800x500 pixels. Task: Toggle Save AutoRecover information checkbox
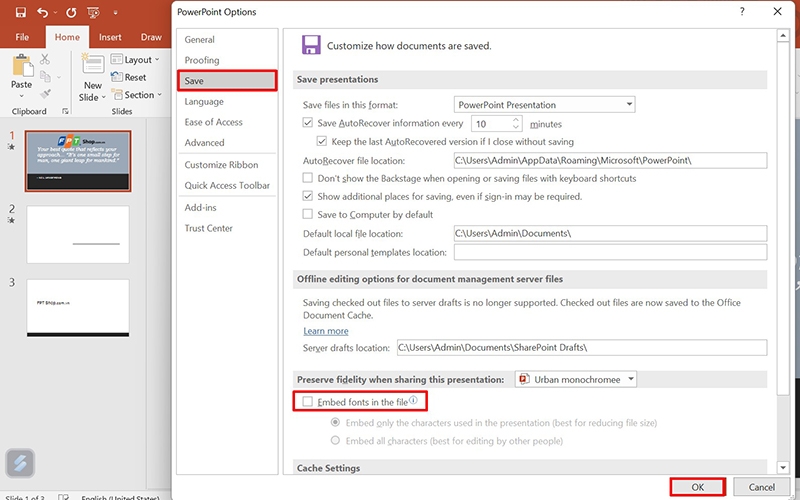[x=308, y=122]
